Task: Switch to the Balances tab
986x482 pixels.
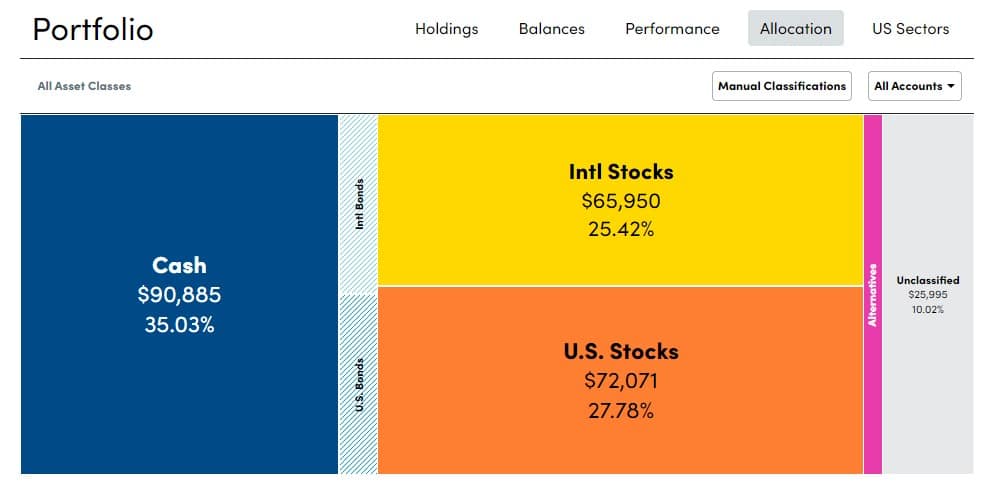Action: 551,29
